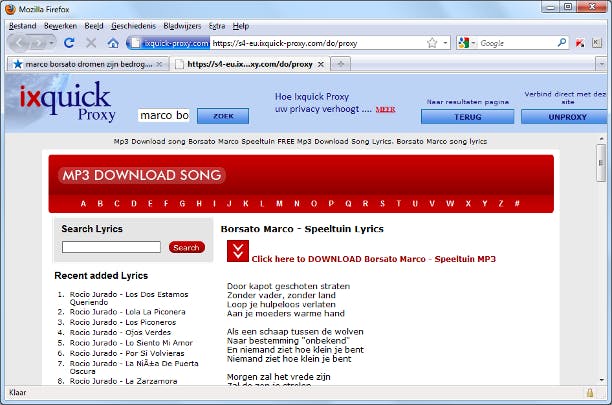Open Rocio Jurado - Los Piconeros

click(123, 322)
